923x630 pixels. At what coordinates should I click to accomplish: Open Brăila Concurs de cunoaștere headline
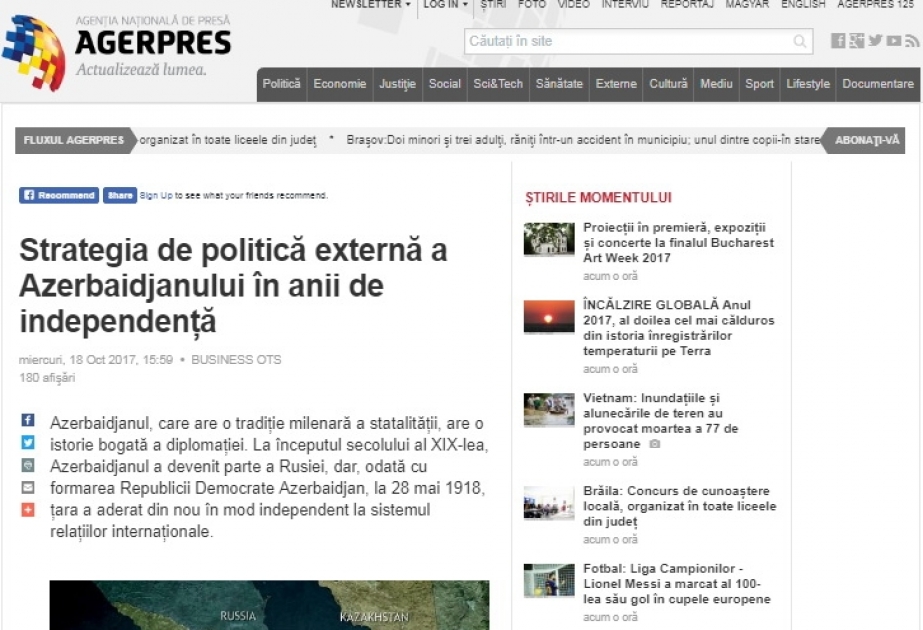[x=680, y=506]
